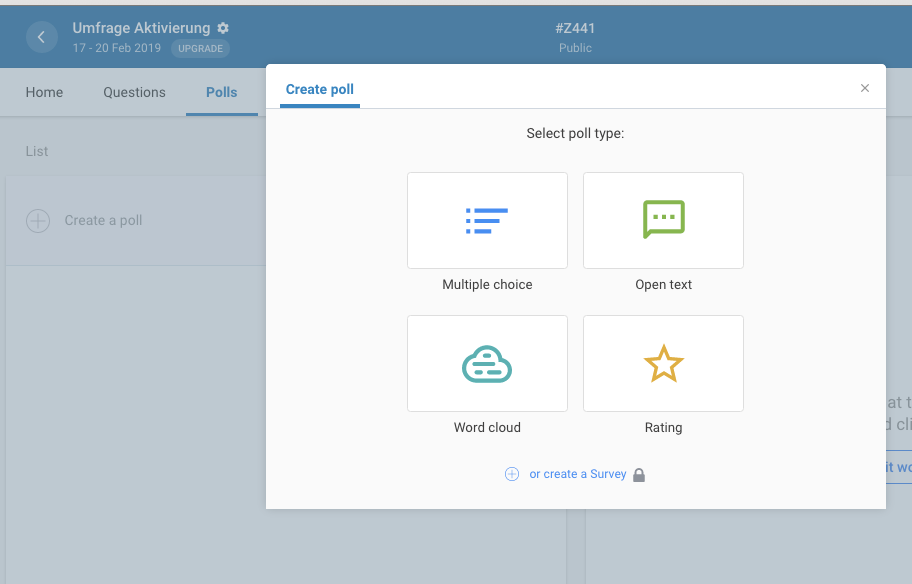
Task: Click the UPGRADE badge
Action: 200,48
